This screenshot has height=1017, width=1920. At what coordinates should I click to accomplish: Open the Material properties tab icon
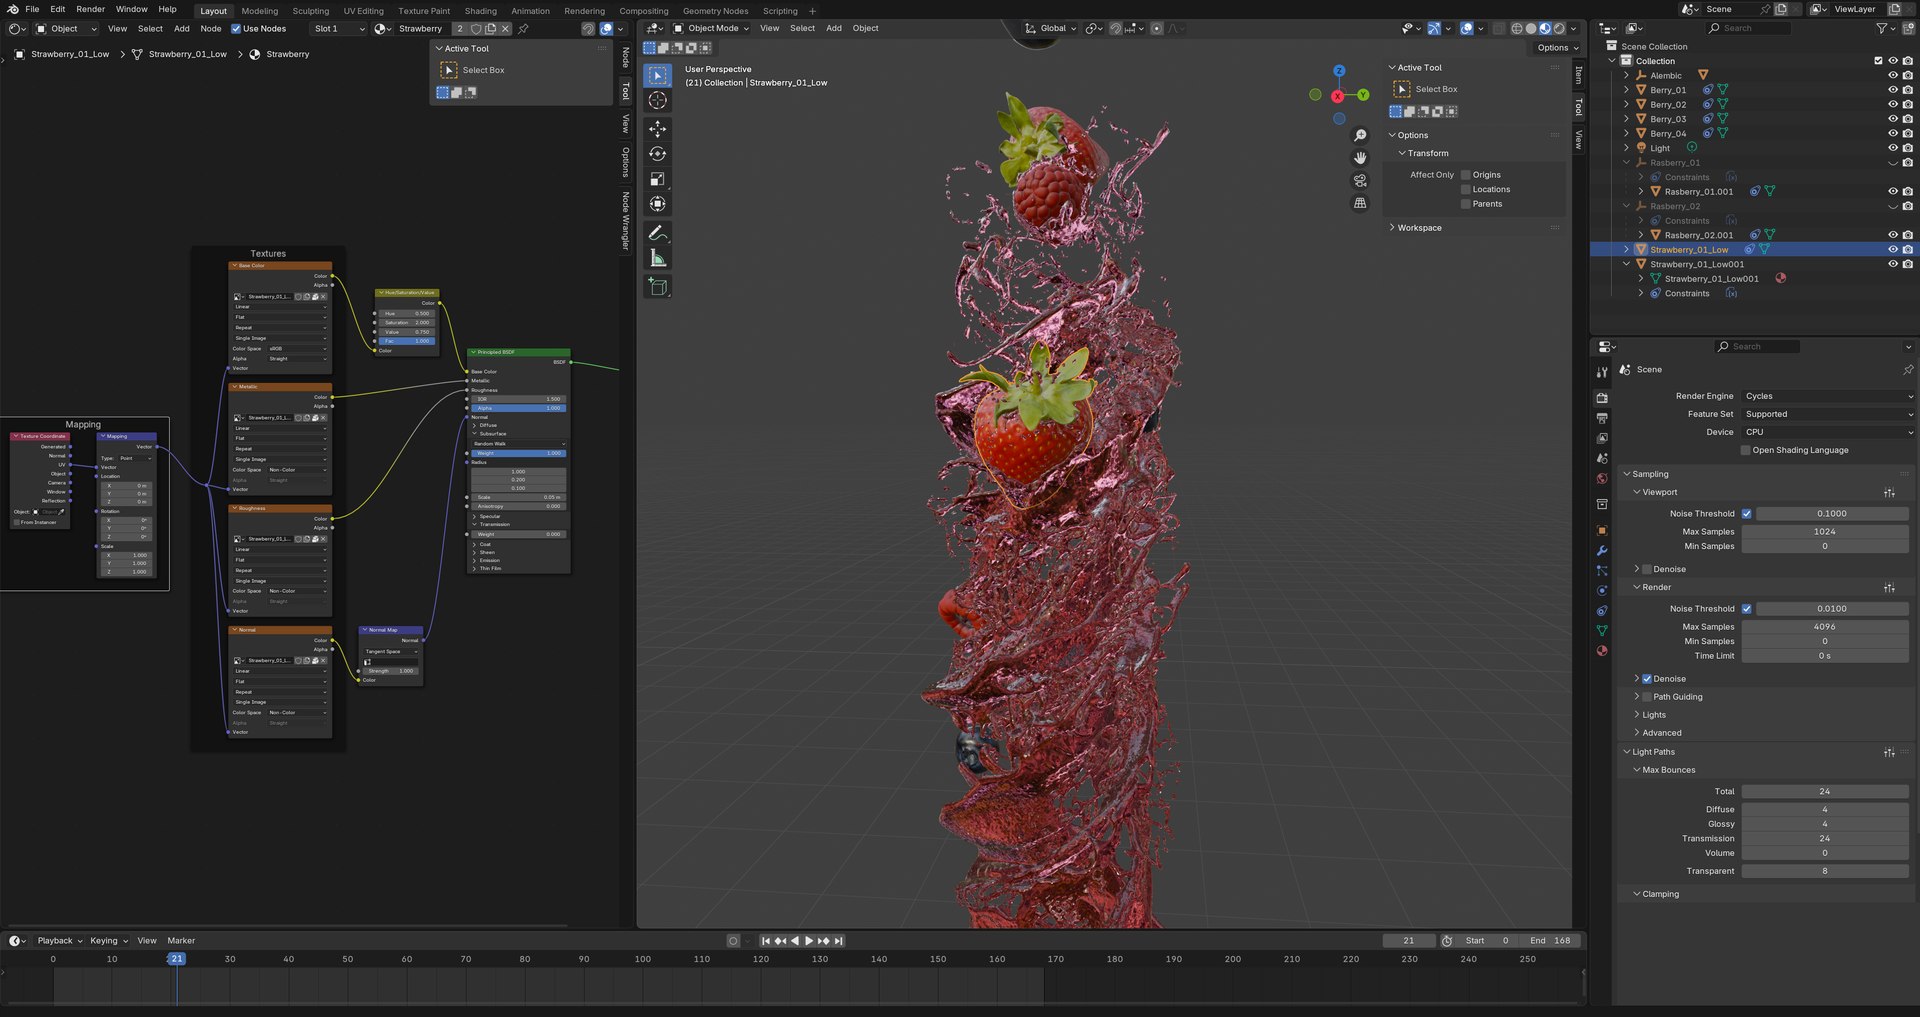point(1602,651)
